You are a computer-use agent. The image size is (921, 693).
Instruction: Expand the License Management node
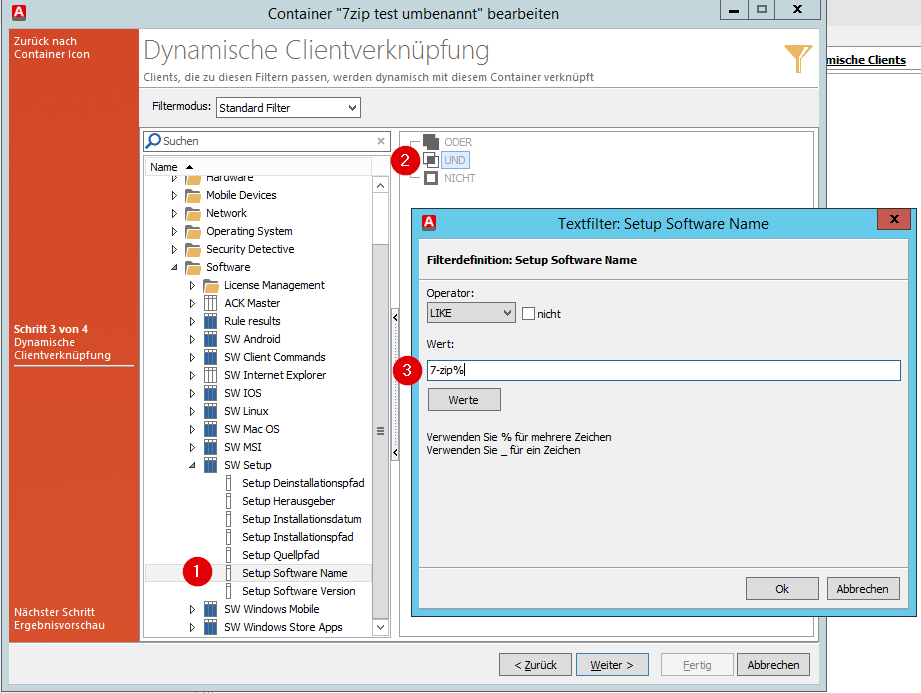(x=192, y=285)
